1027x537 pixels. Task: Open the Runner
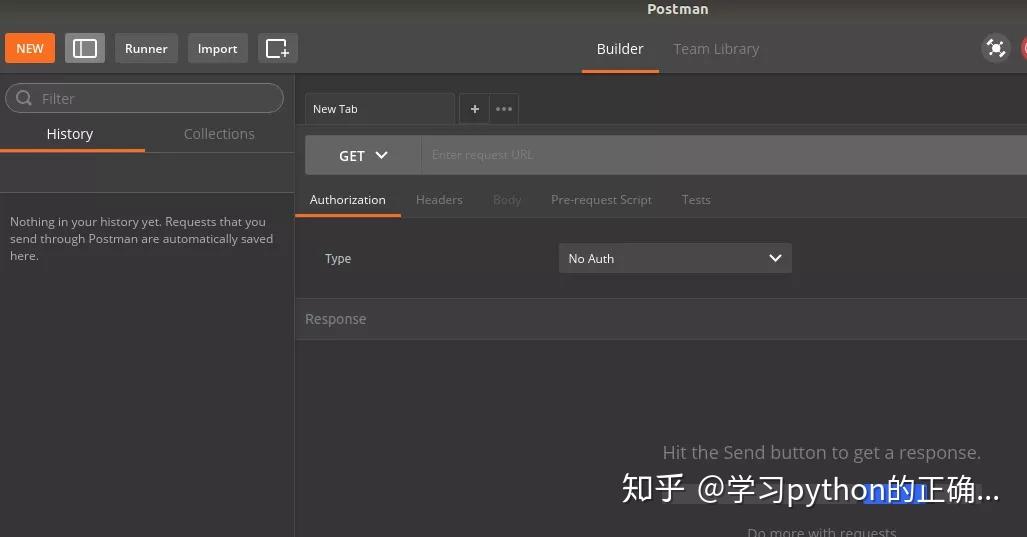click(146, 48)
